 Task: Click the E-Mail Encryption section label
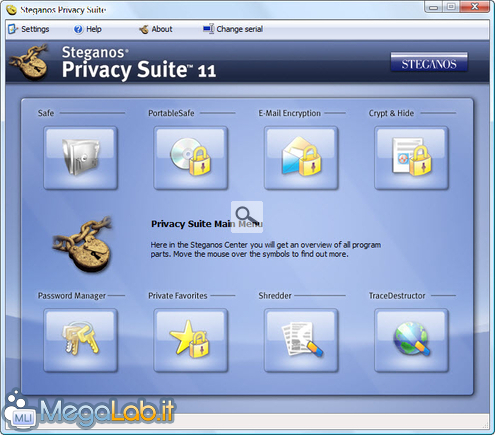289,113
